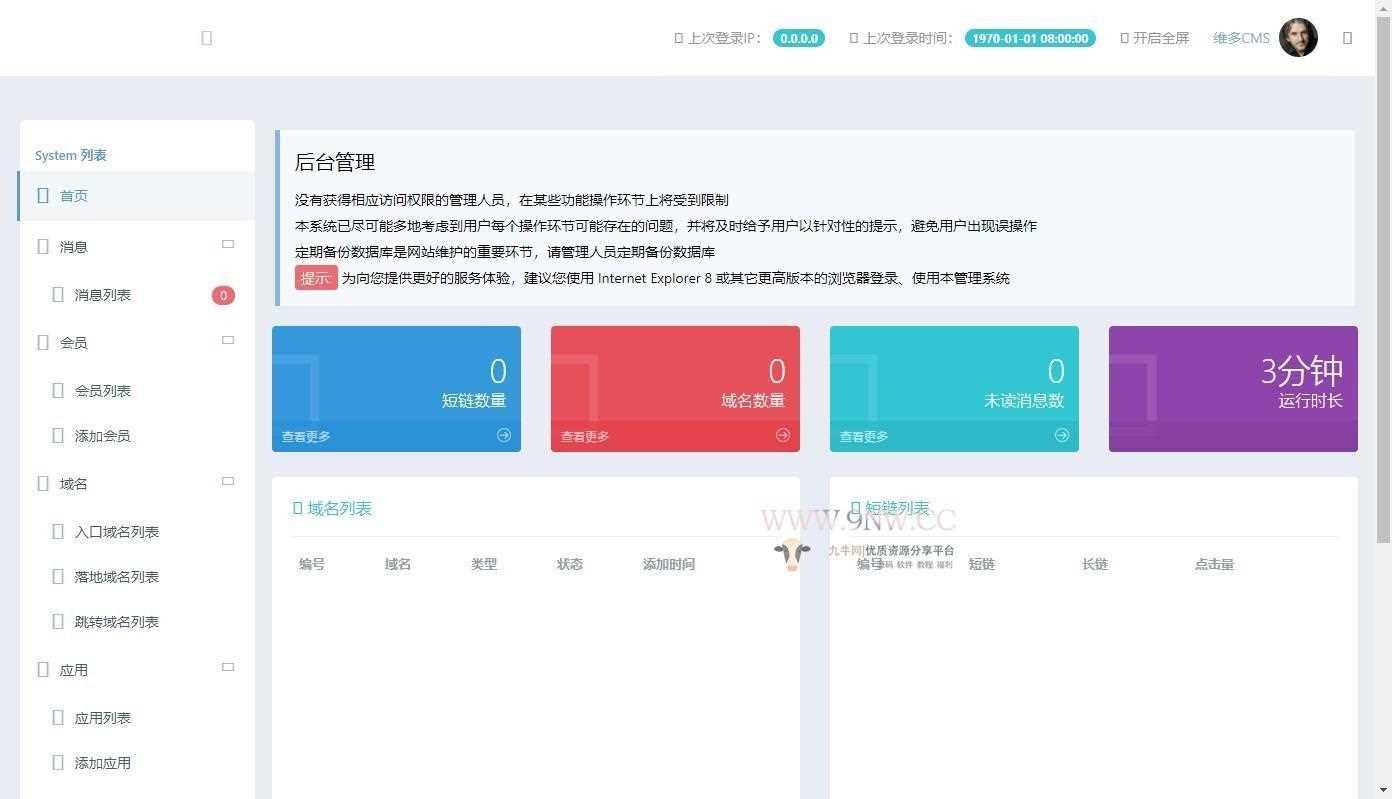Click the 首页 home icon in sidebar

42,195
